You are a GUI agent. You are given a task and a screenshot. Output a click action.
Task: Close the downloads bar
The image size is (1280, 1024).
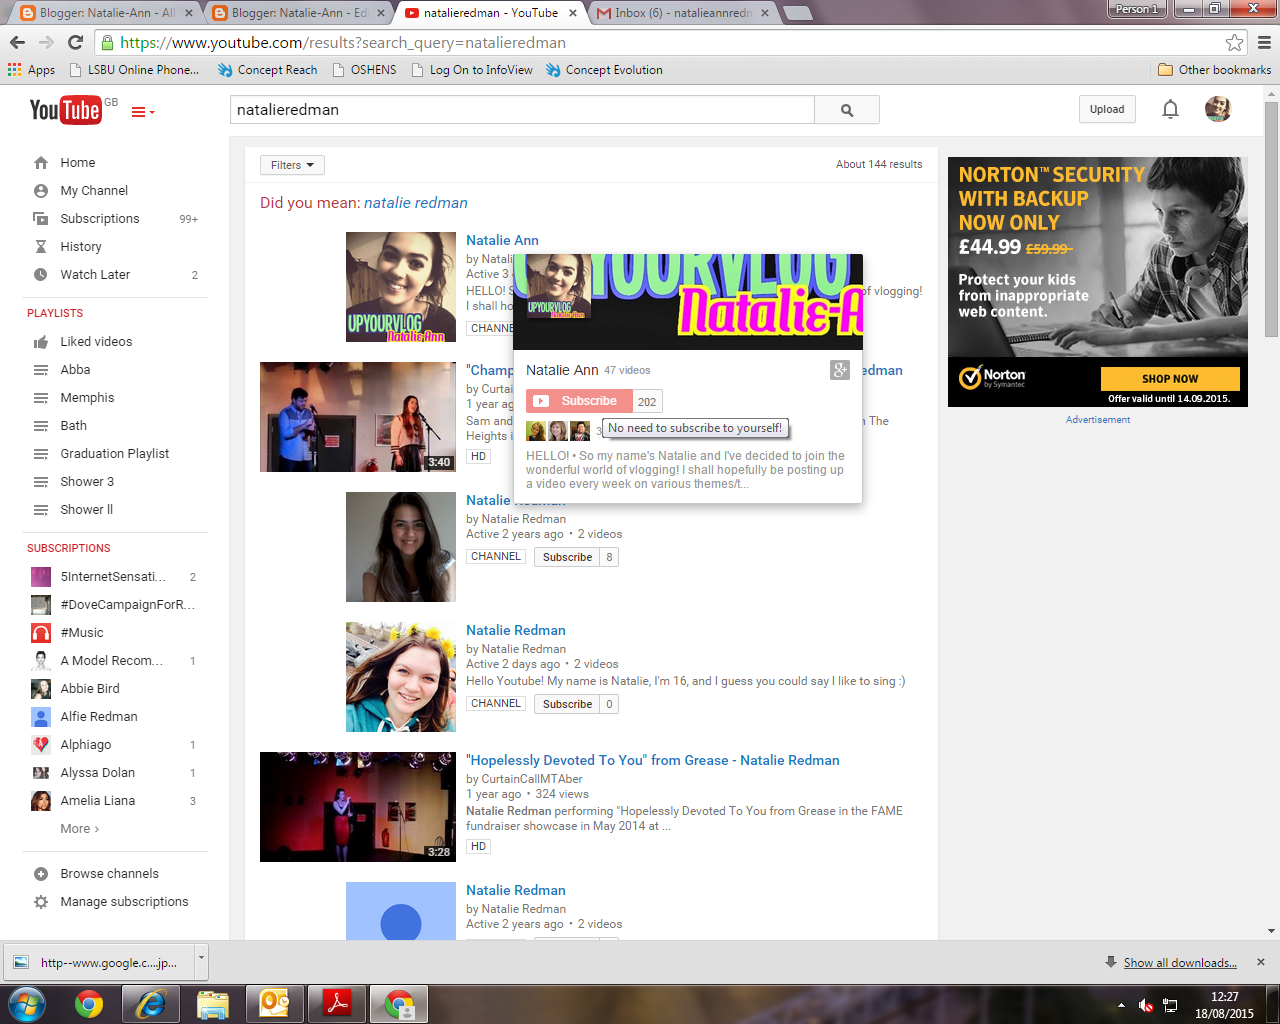(1261, 962)
